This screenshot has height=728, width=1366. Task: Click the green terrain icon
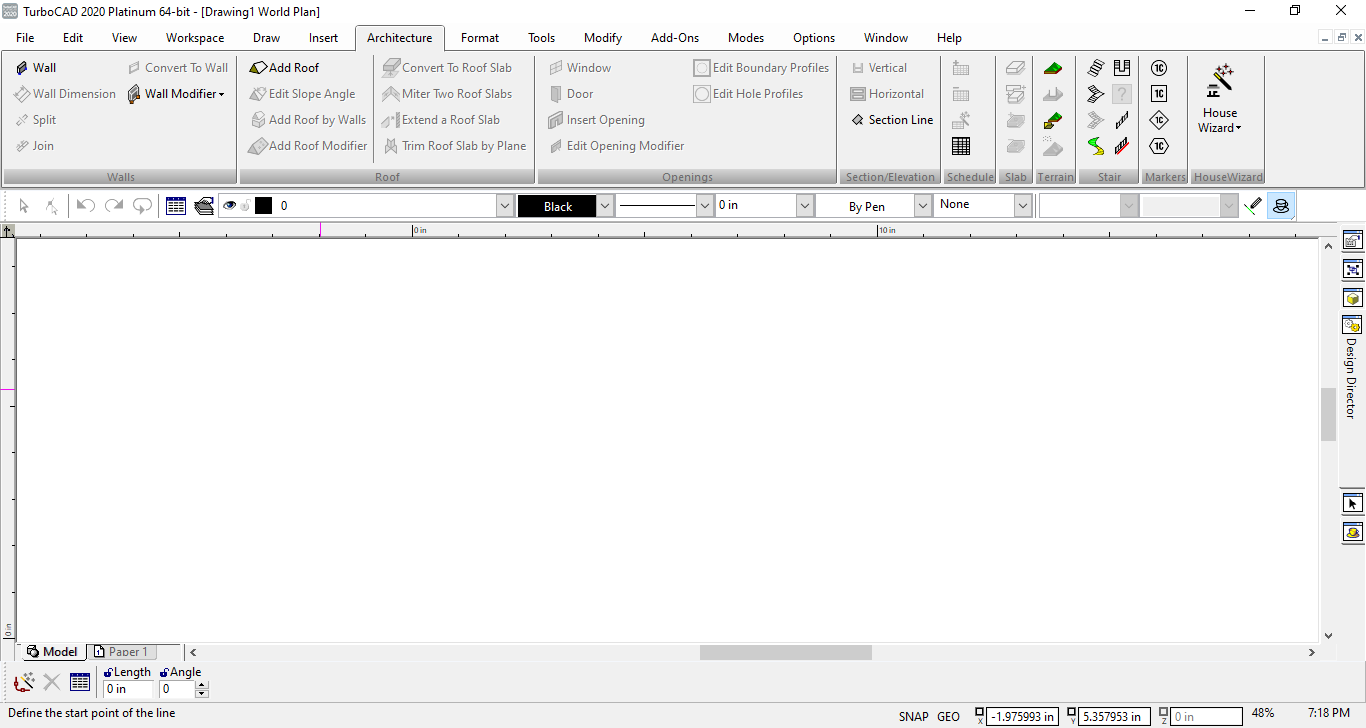coord(1052,68)
